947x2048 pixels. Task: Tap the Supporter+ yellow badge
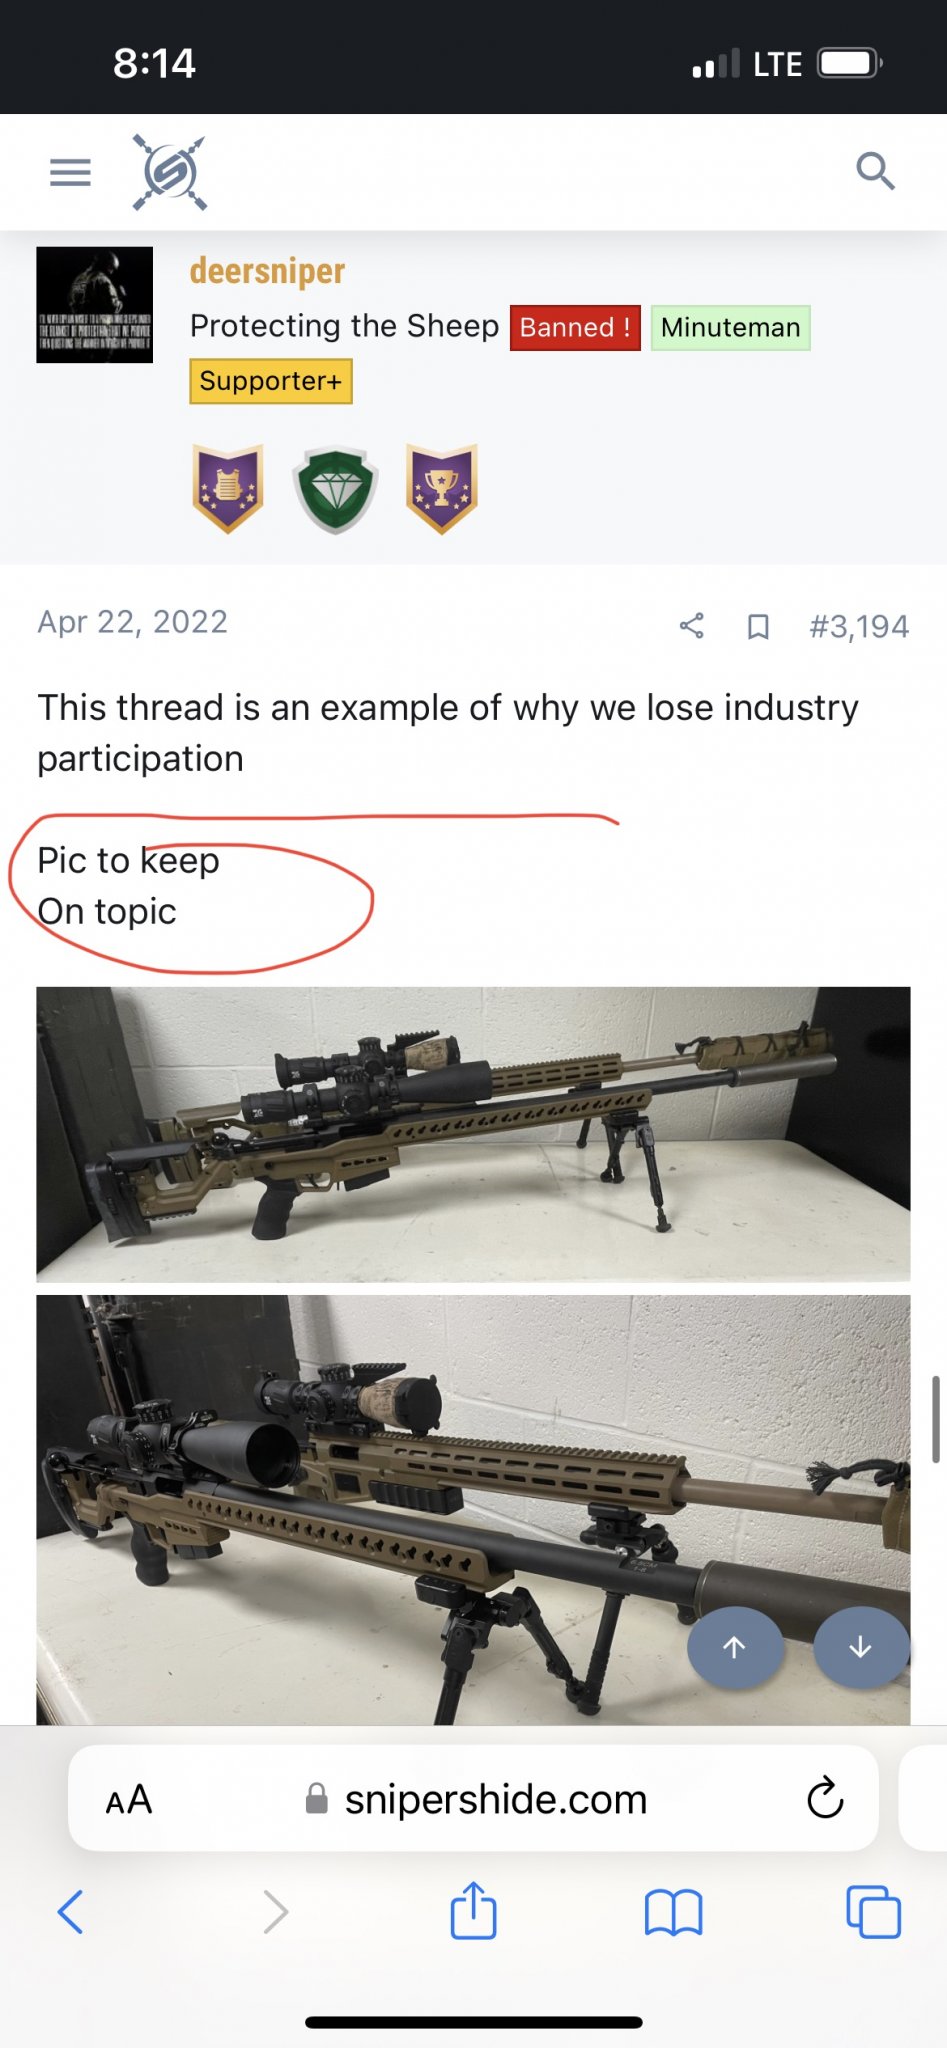tap(271, 381)
